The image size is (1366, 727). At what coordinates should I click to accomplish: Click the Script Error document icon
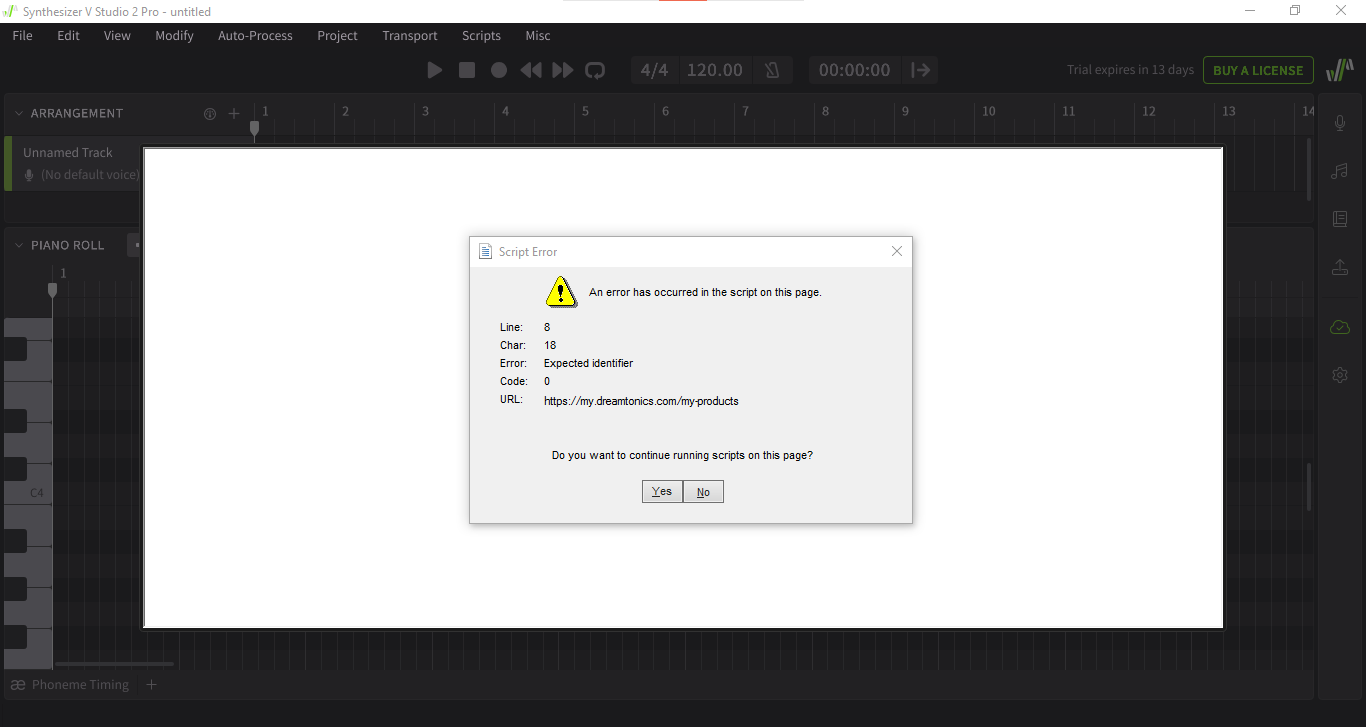click(485, 252)
